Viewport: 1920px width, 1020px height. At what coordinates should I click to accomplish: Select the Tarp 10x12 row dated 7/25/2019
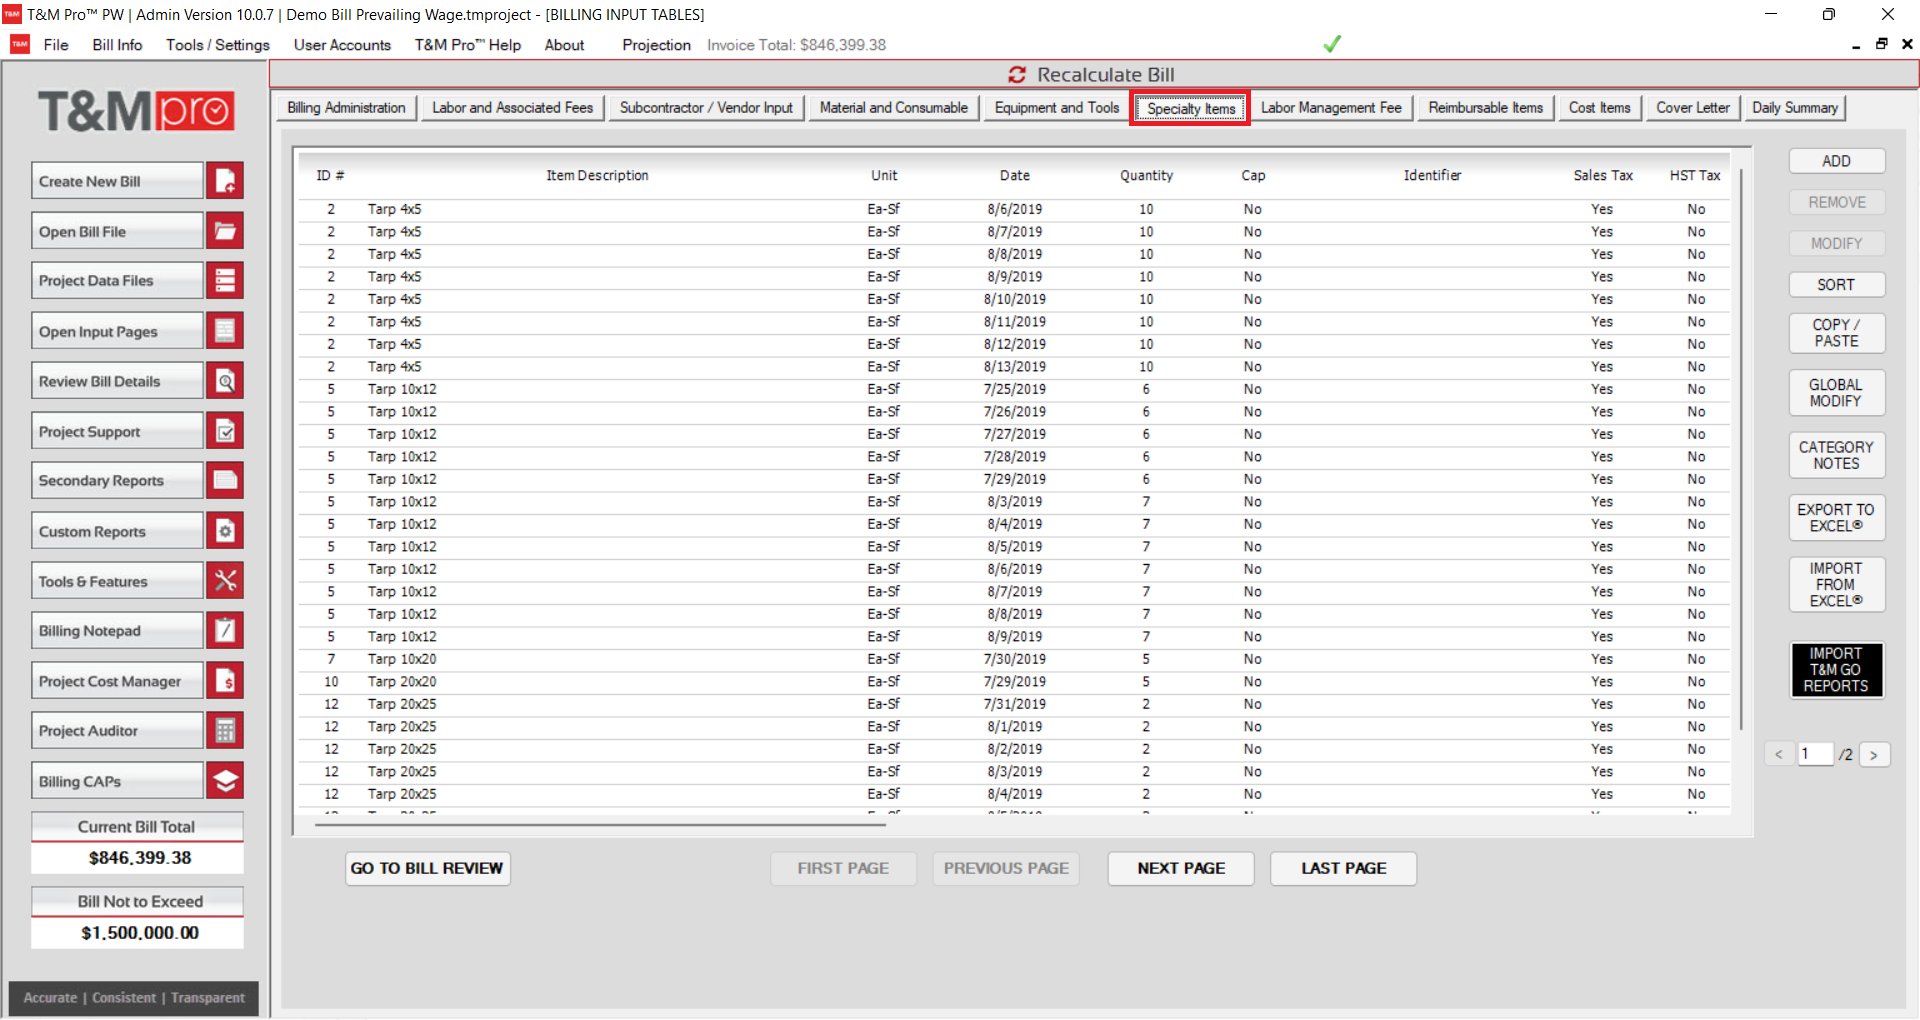pos(1014,389)
